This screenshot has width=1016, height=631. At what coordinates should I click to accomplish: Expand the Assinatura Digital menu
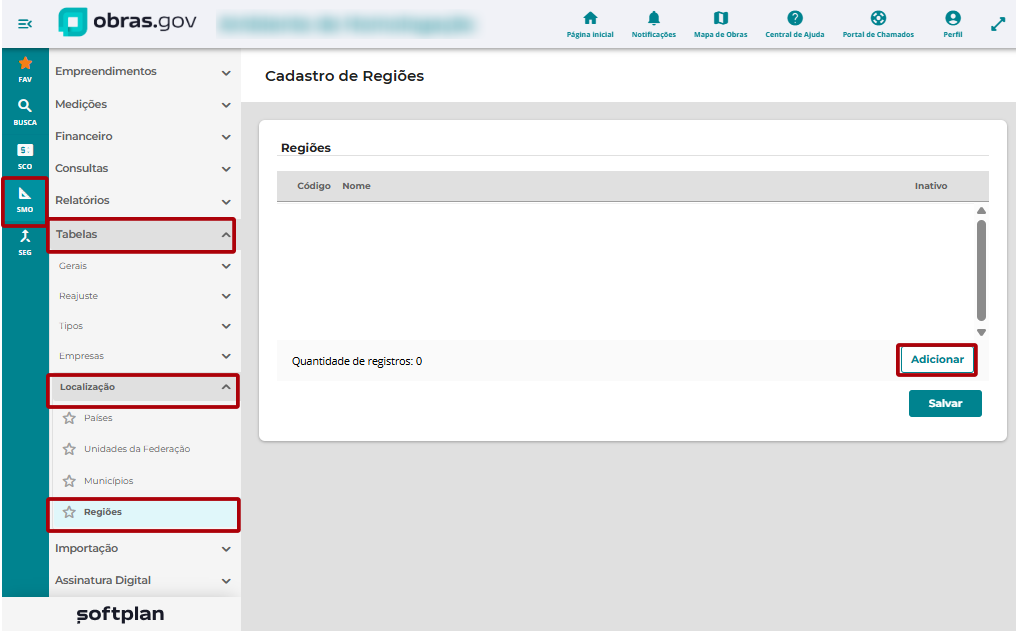[x=143, y=580]
